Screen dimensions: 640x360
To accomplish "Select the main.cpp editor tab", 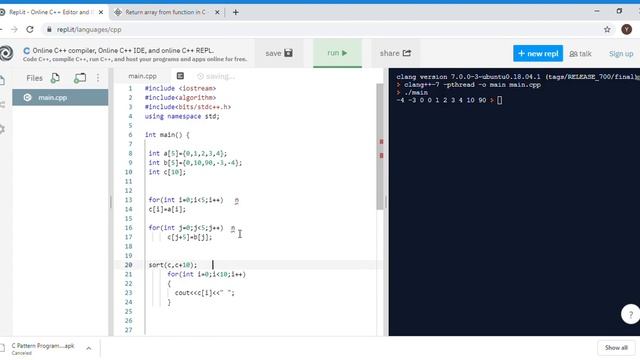I will (x=142, y=76).
